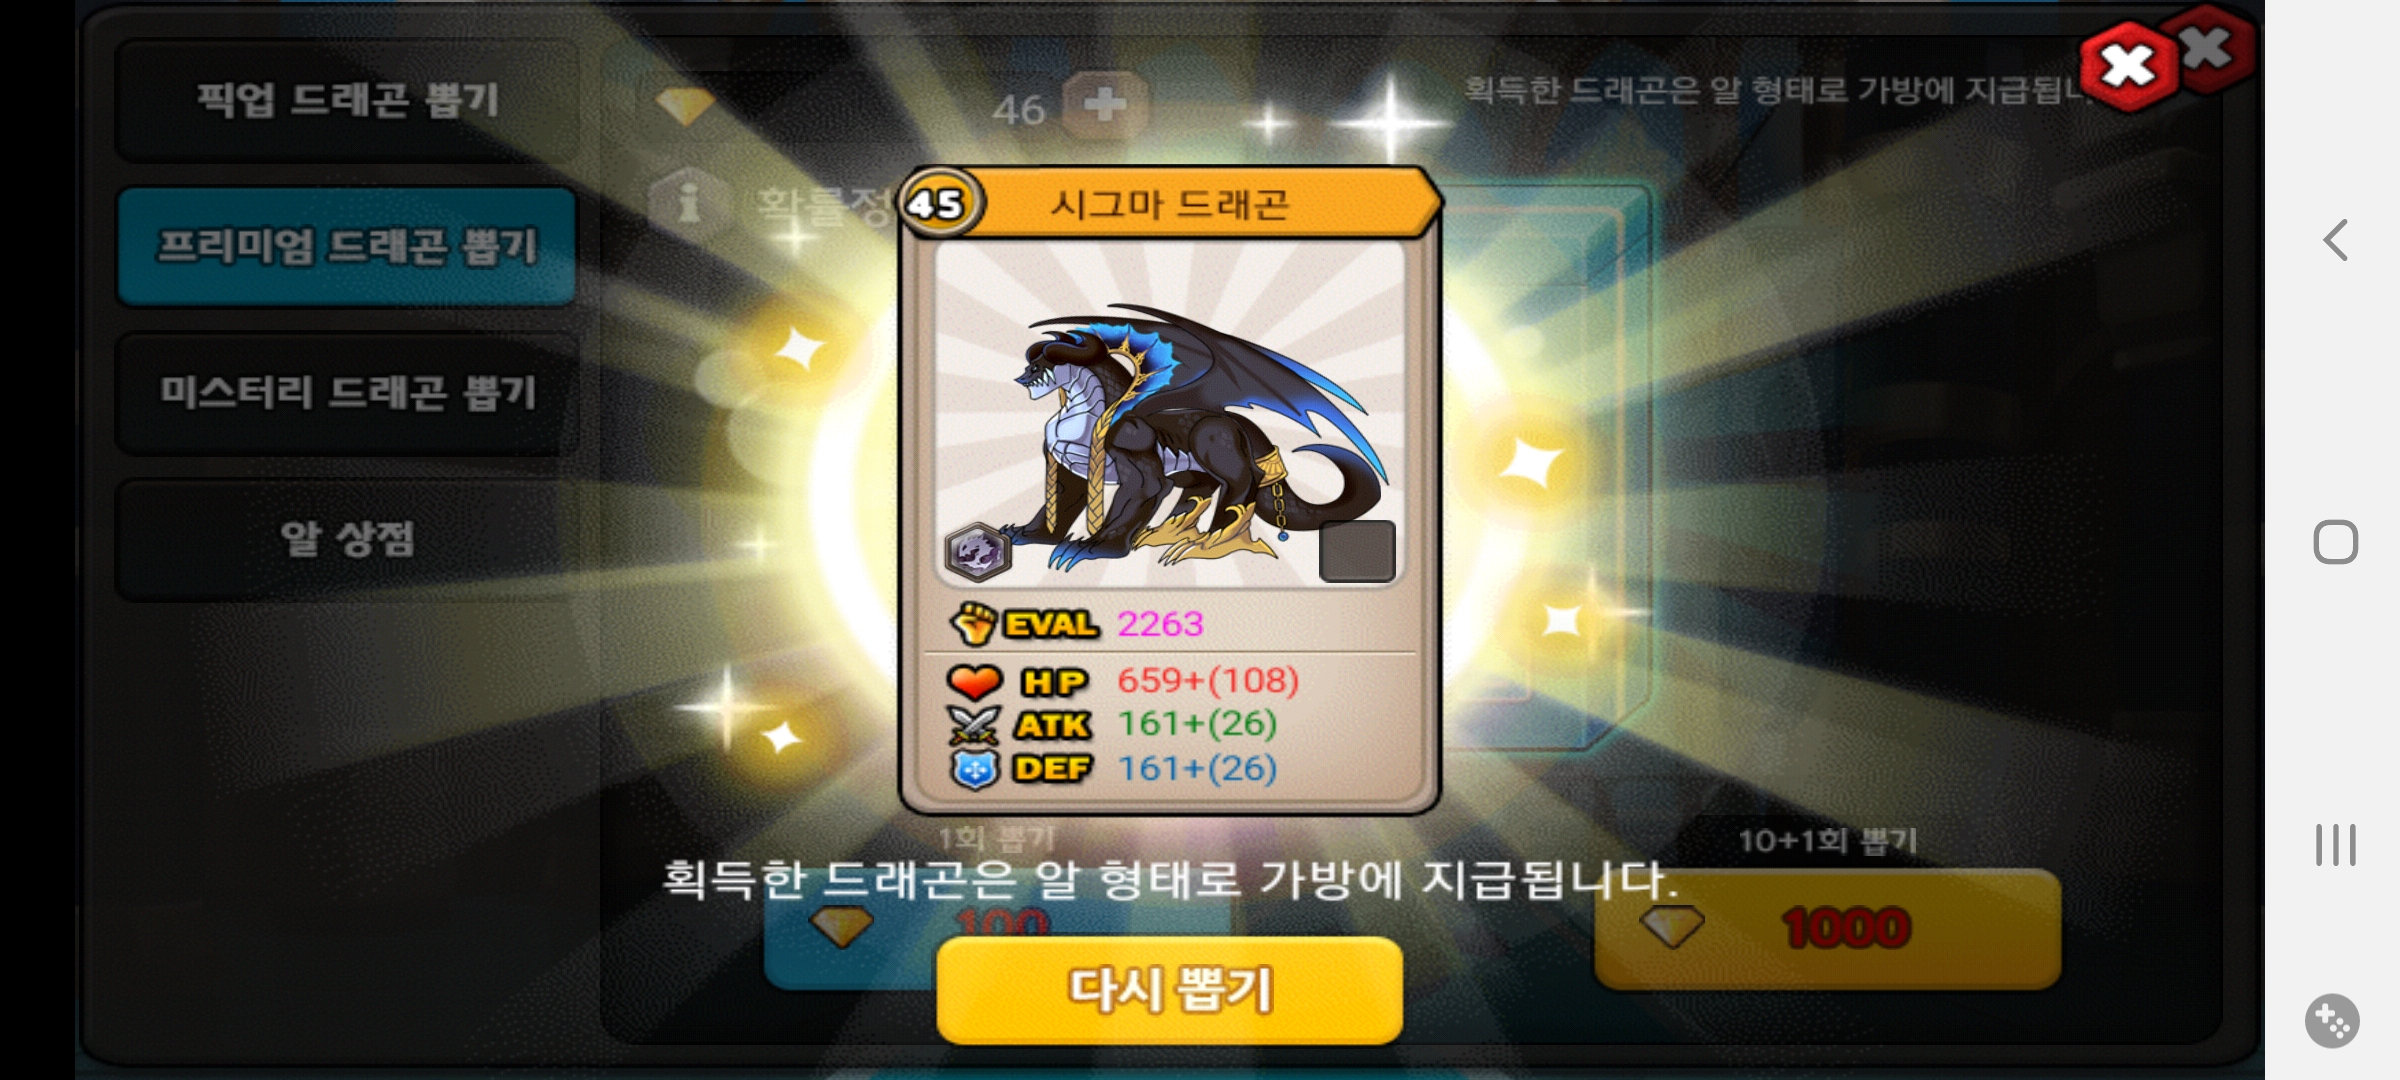2400x1080 pixels.
Task: Tap the EVAL fist icon
Action: click(x=973, y=623)
